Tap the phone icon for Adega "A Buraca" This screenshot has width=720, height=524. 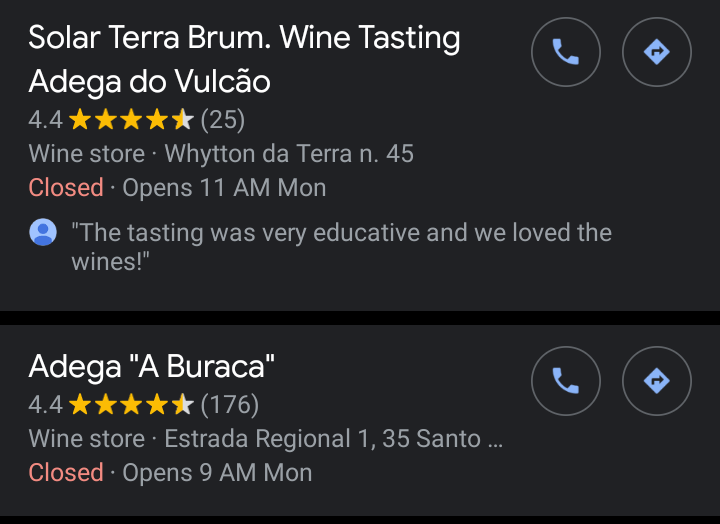565,380
